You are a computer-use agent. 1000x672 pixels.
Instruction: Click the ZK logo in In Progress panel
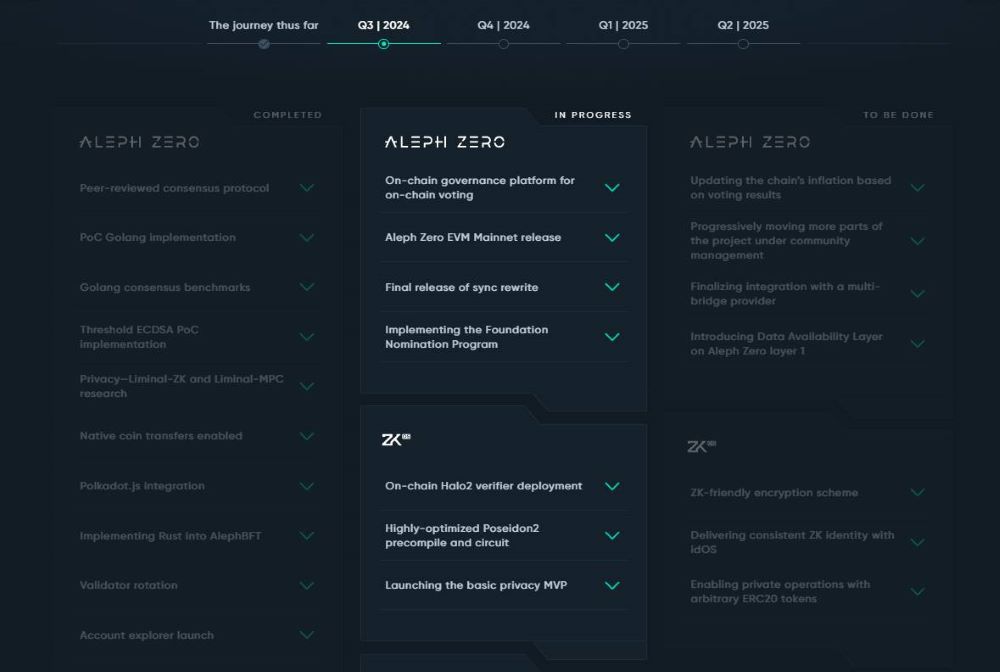point(396,439)
